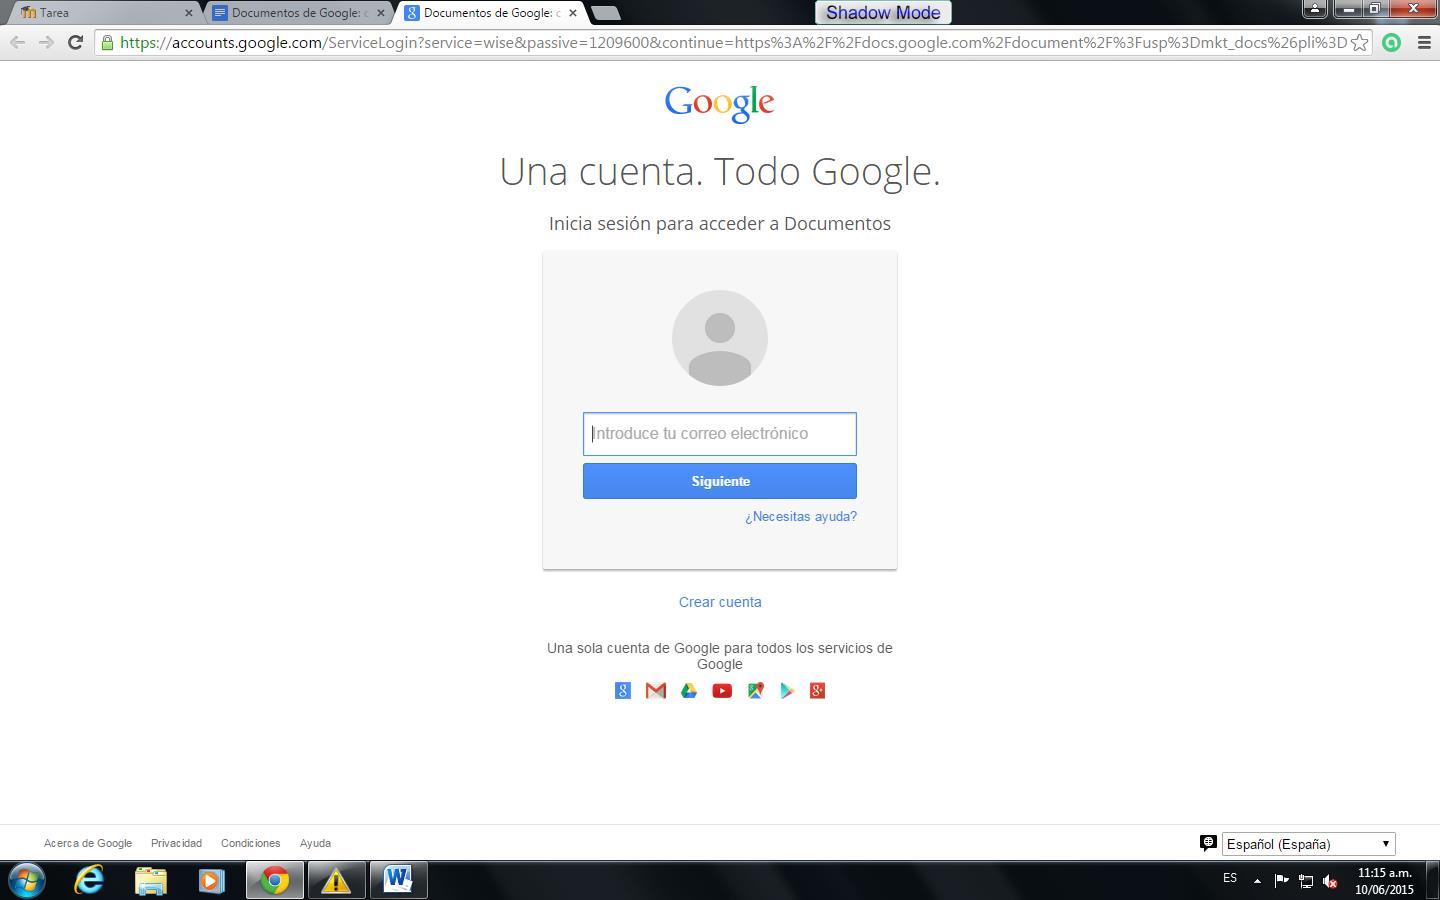Open the Chrome hamburger menu

coord(1425,42)
